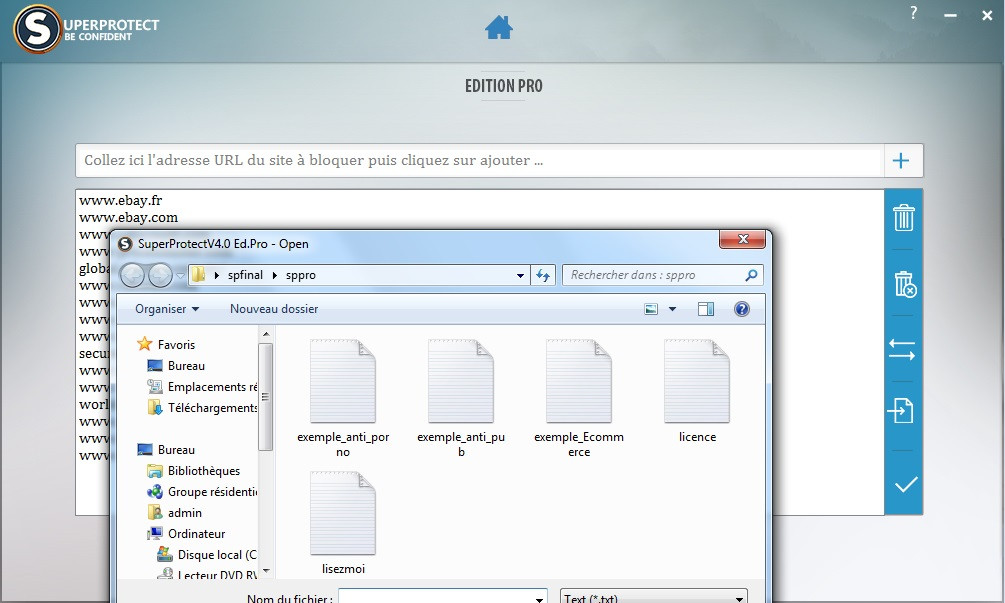Select the exemple_anti_porno file

pyautogui.click(x=343, y=398)
